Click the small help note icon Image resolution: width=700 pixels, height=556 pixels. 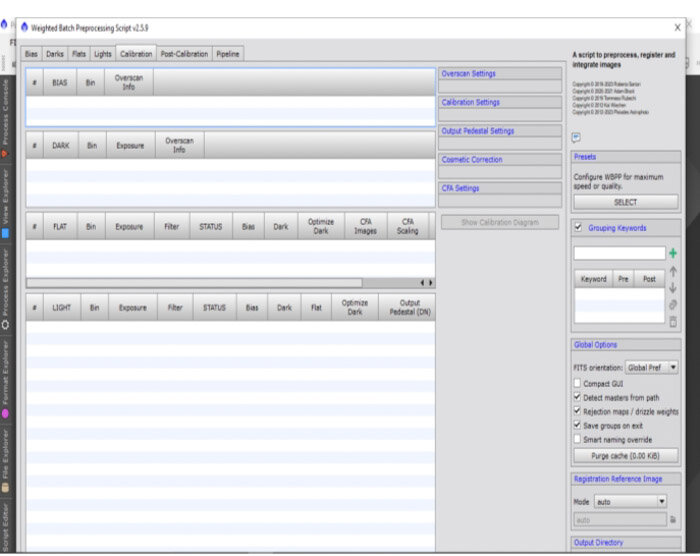(576, 138)
